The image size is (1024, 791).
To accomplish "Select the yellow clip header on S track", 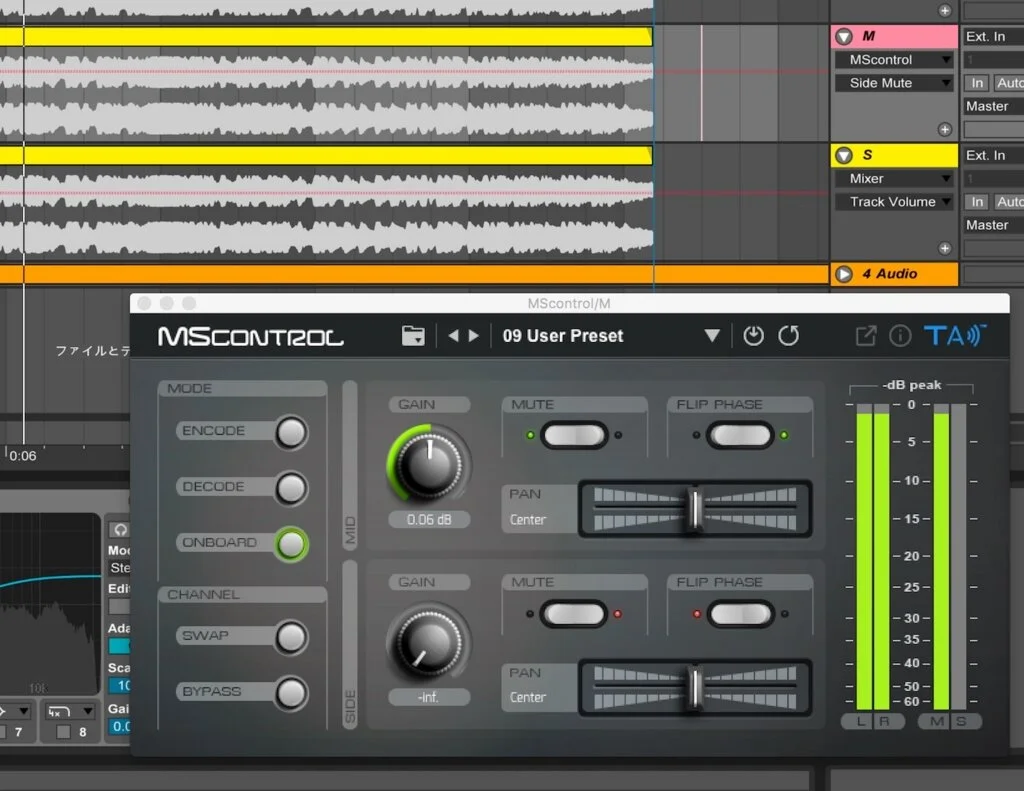I will [326, 155].
